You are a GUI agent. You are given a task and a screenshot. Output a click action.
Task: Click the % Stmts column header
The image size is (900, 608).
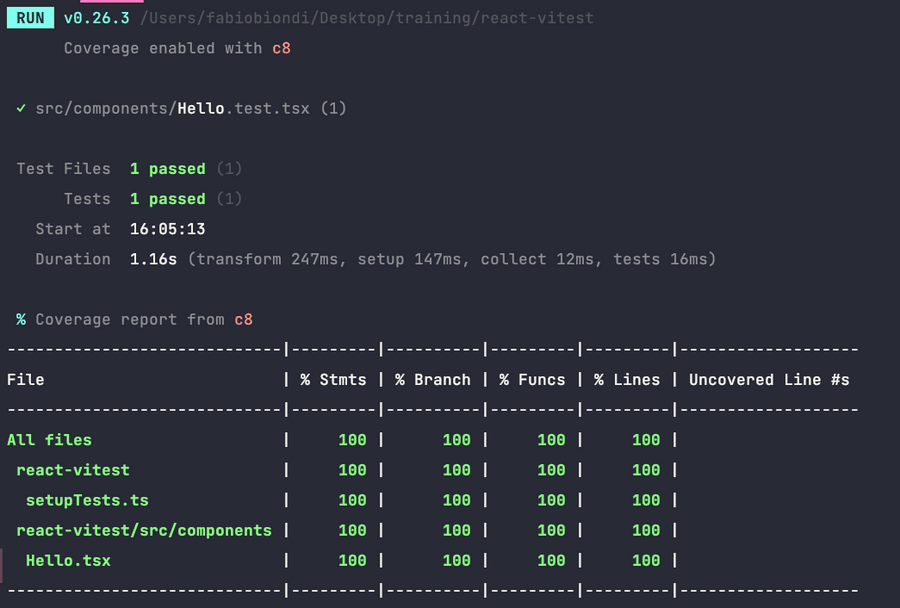pyautogui.click(x=333, y=380)
